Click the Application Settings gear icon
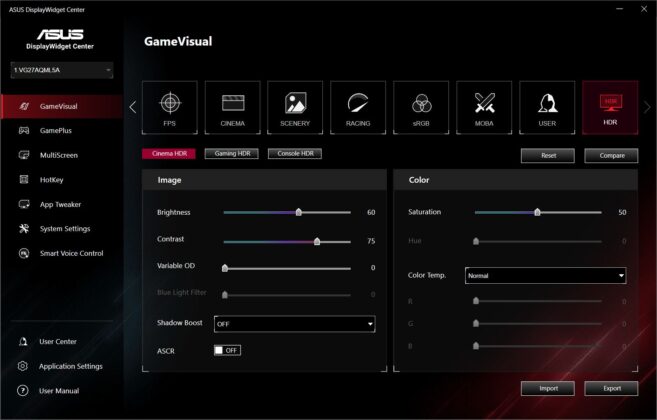 coord(23,366)
